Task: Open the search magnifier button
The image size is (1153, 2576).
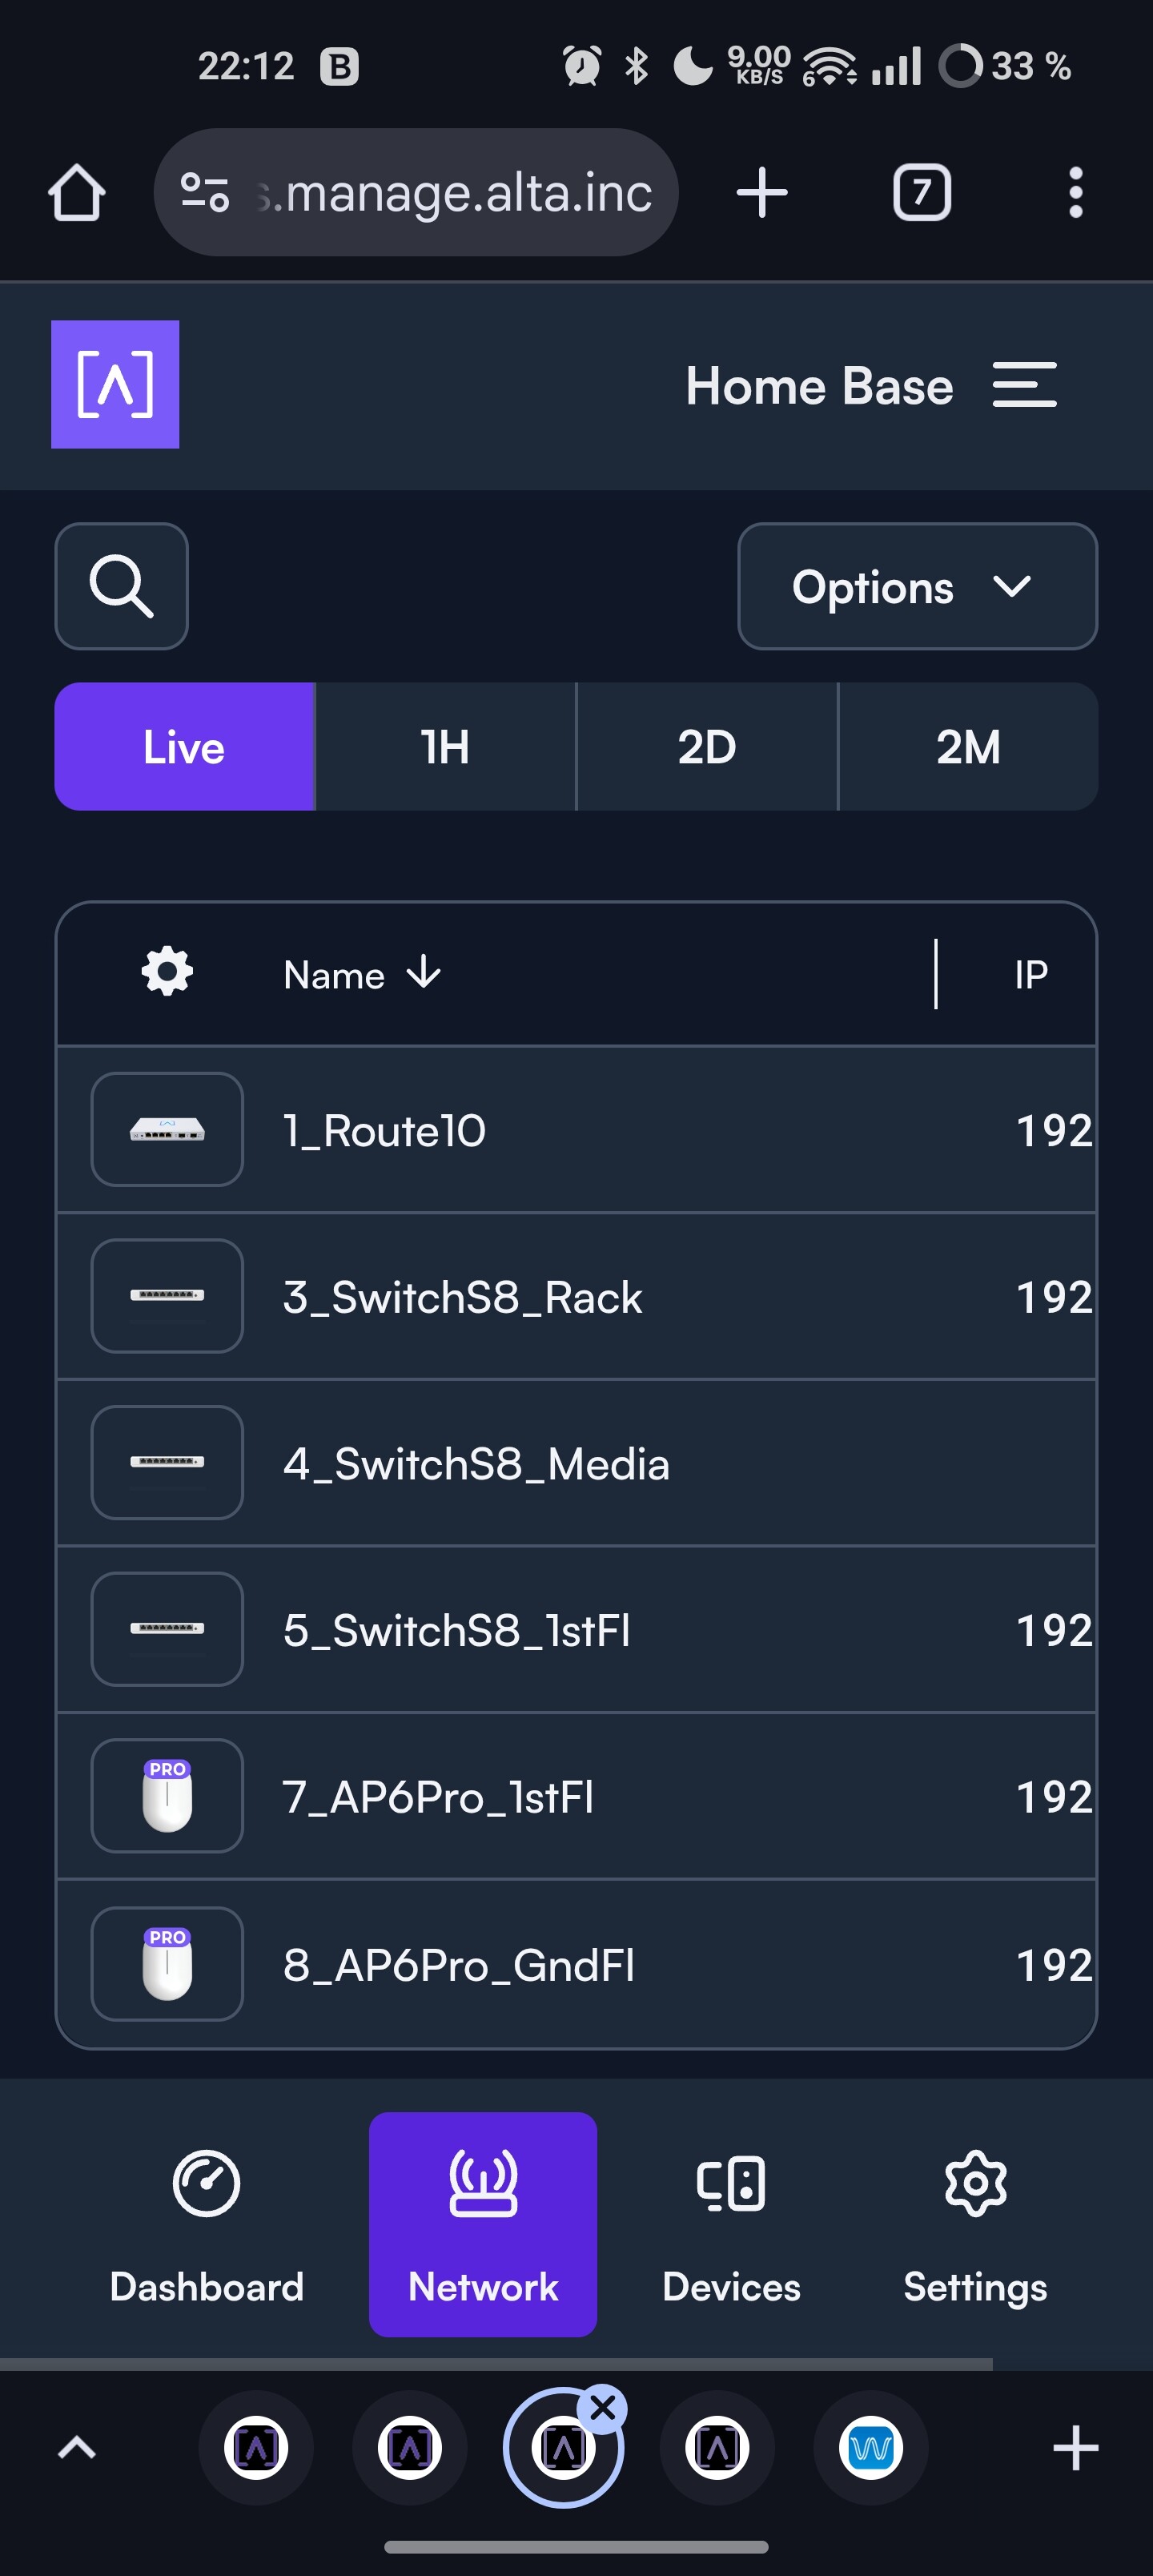Action: tap(121, 586)
